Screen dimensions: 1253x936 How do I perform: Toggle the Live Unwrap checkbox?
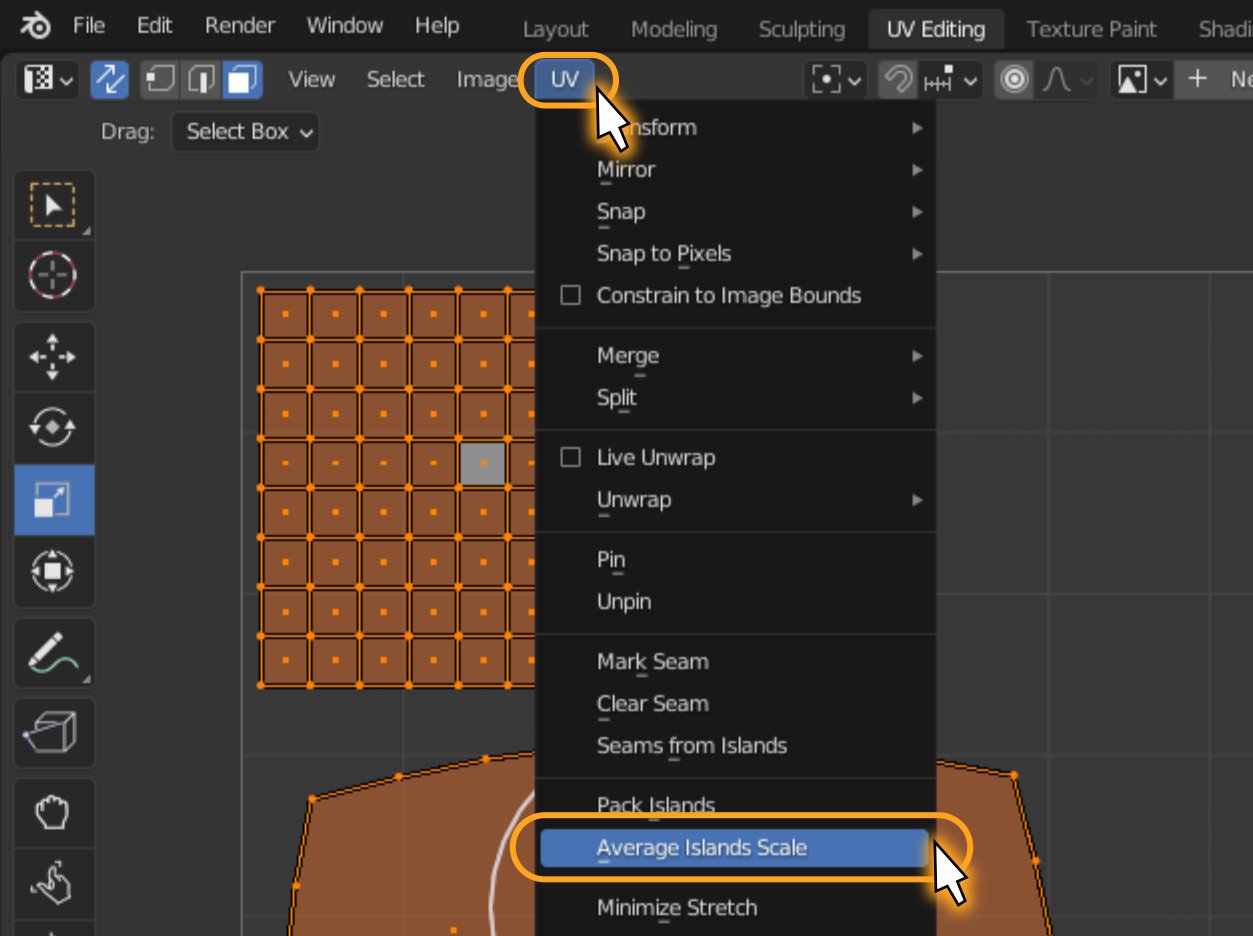570,458
